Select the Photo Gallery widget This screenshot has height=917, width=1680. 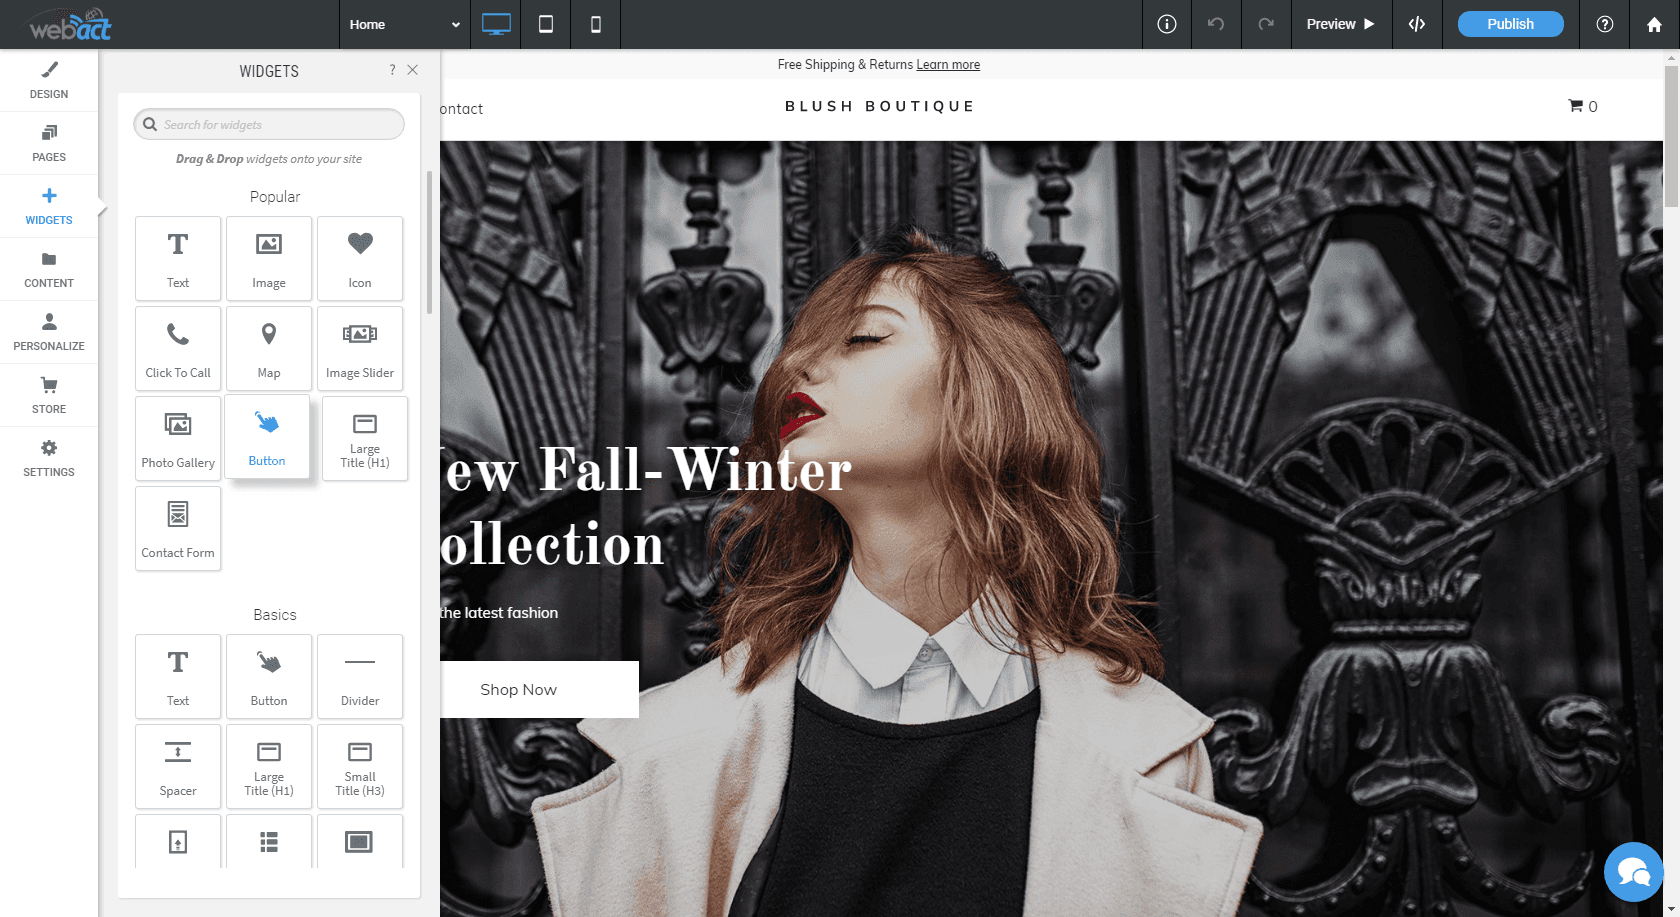pos(177,438)
